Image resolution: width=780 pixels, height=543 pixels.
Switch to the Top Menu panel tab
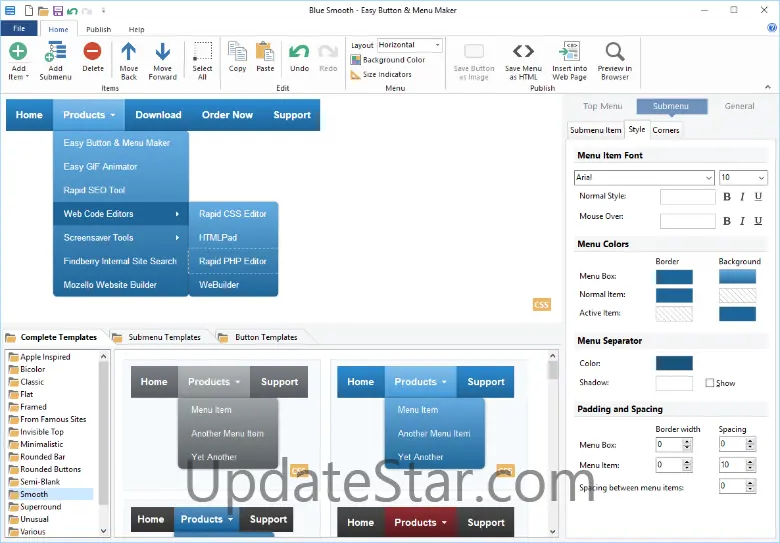[x=602, y=106]
